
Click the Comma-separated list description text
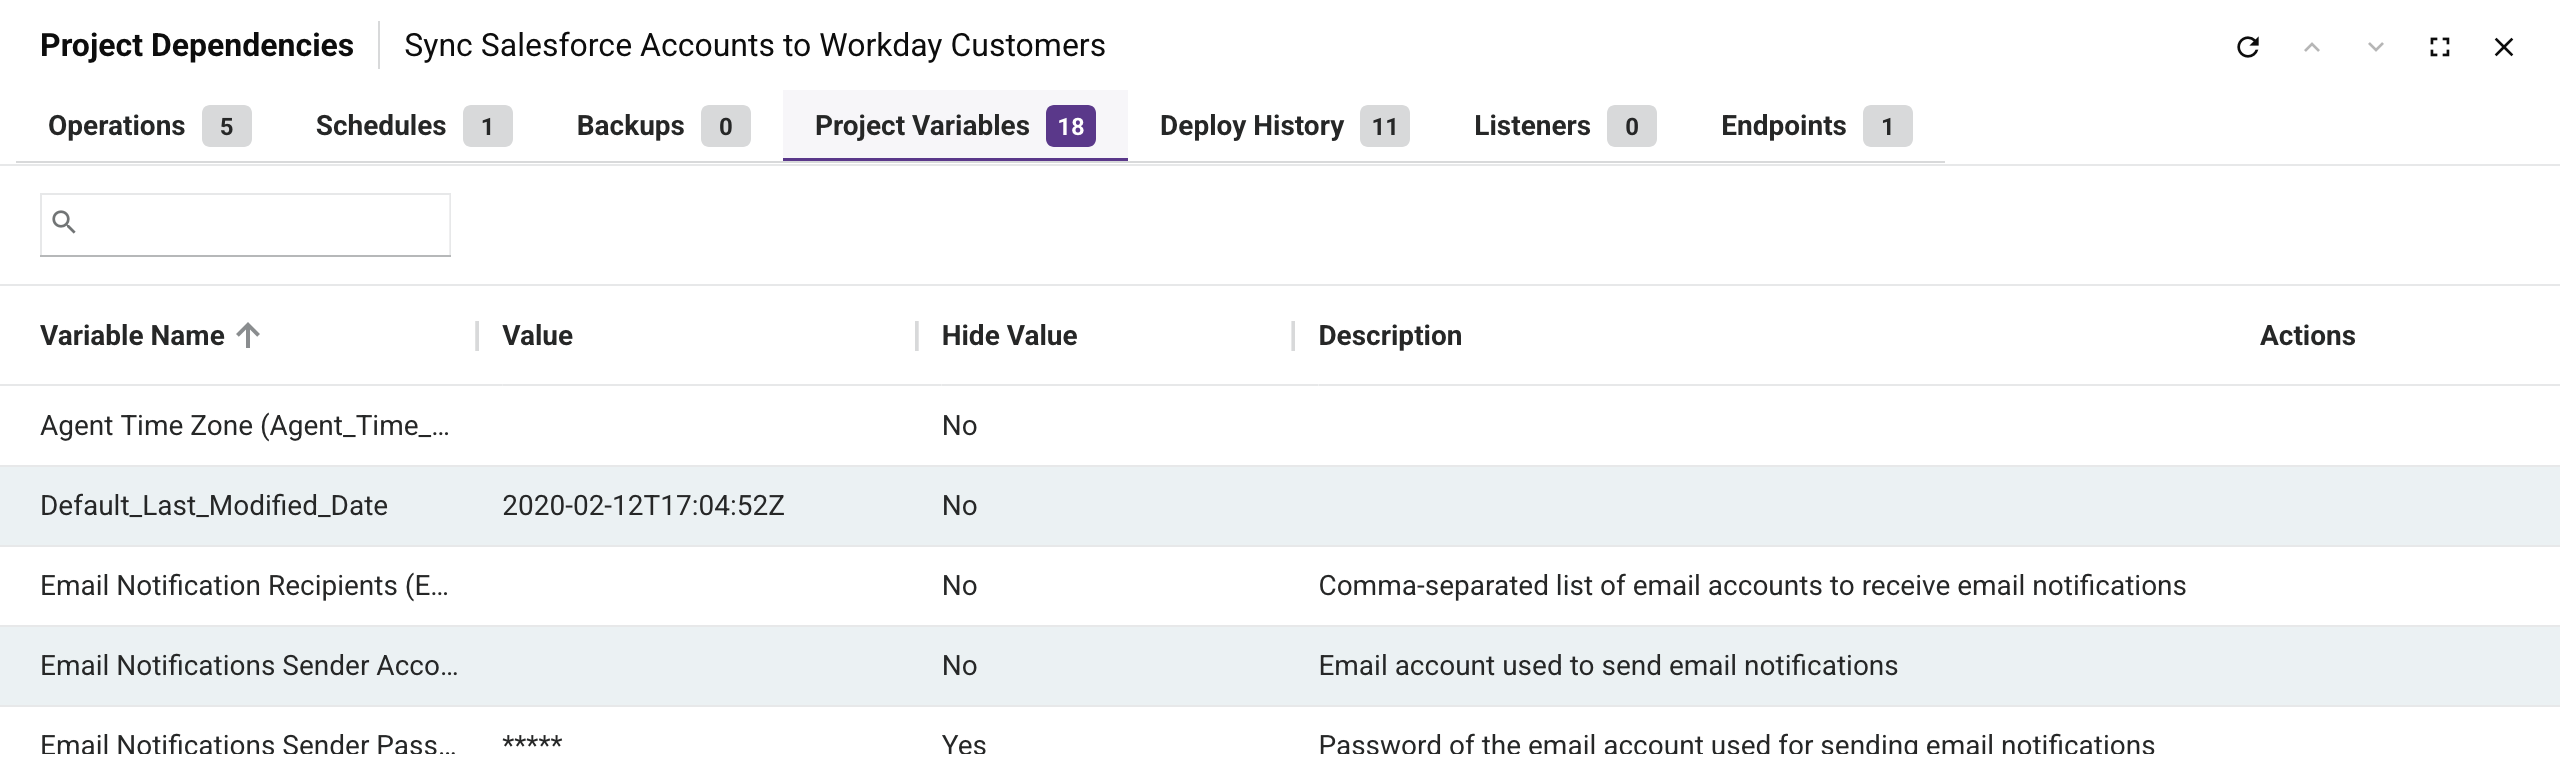point(1752,586)
